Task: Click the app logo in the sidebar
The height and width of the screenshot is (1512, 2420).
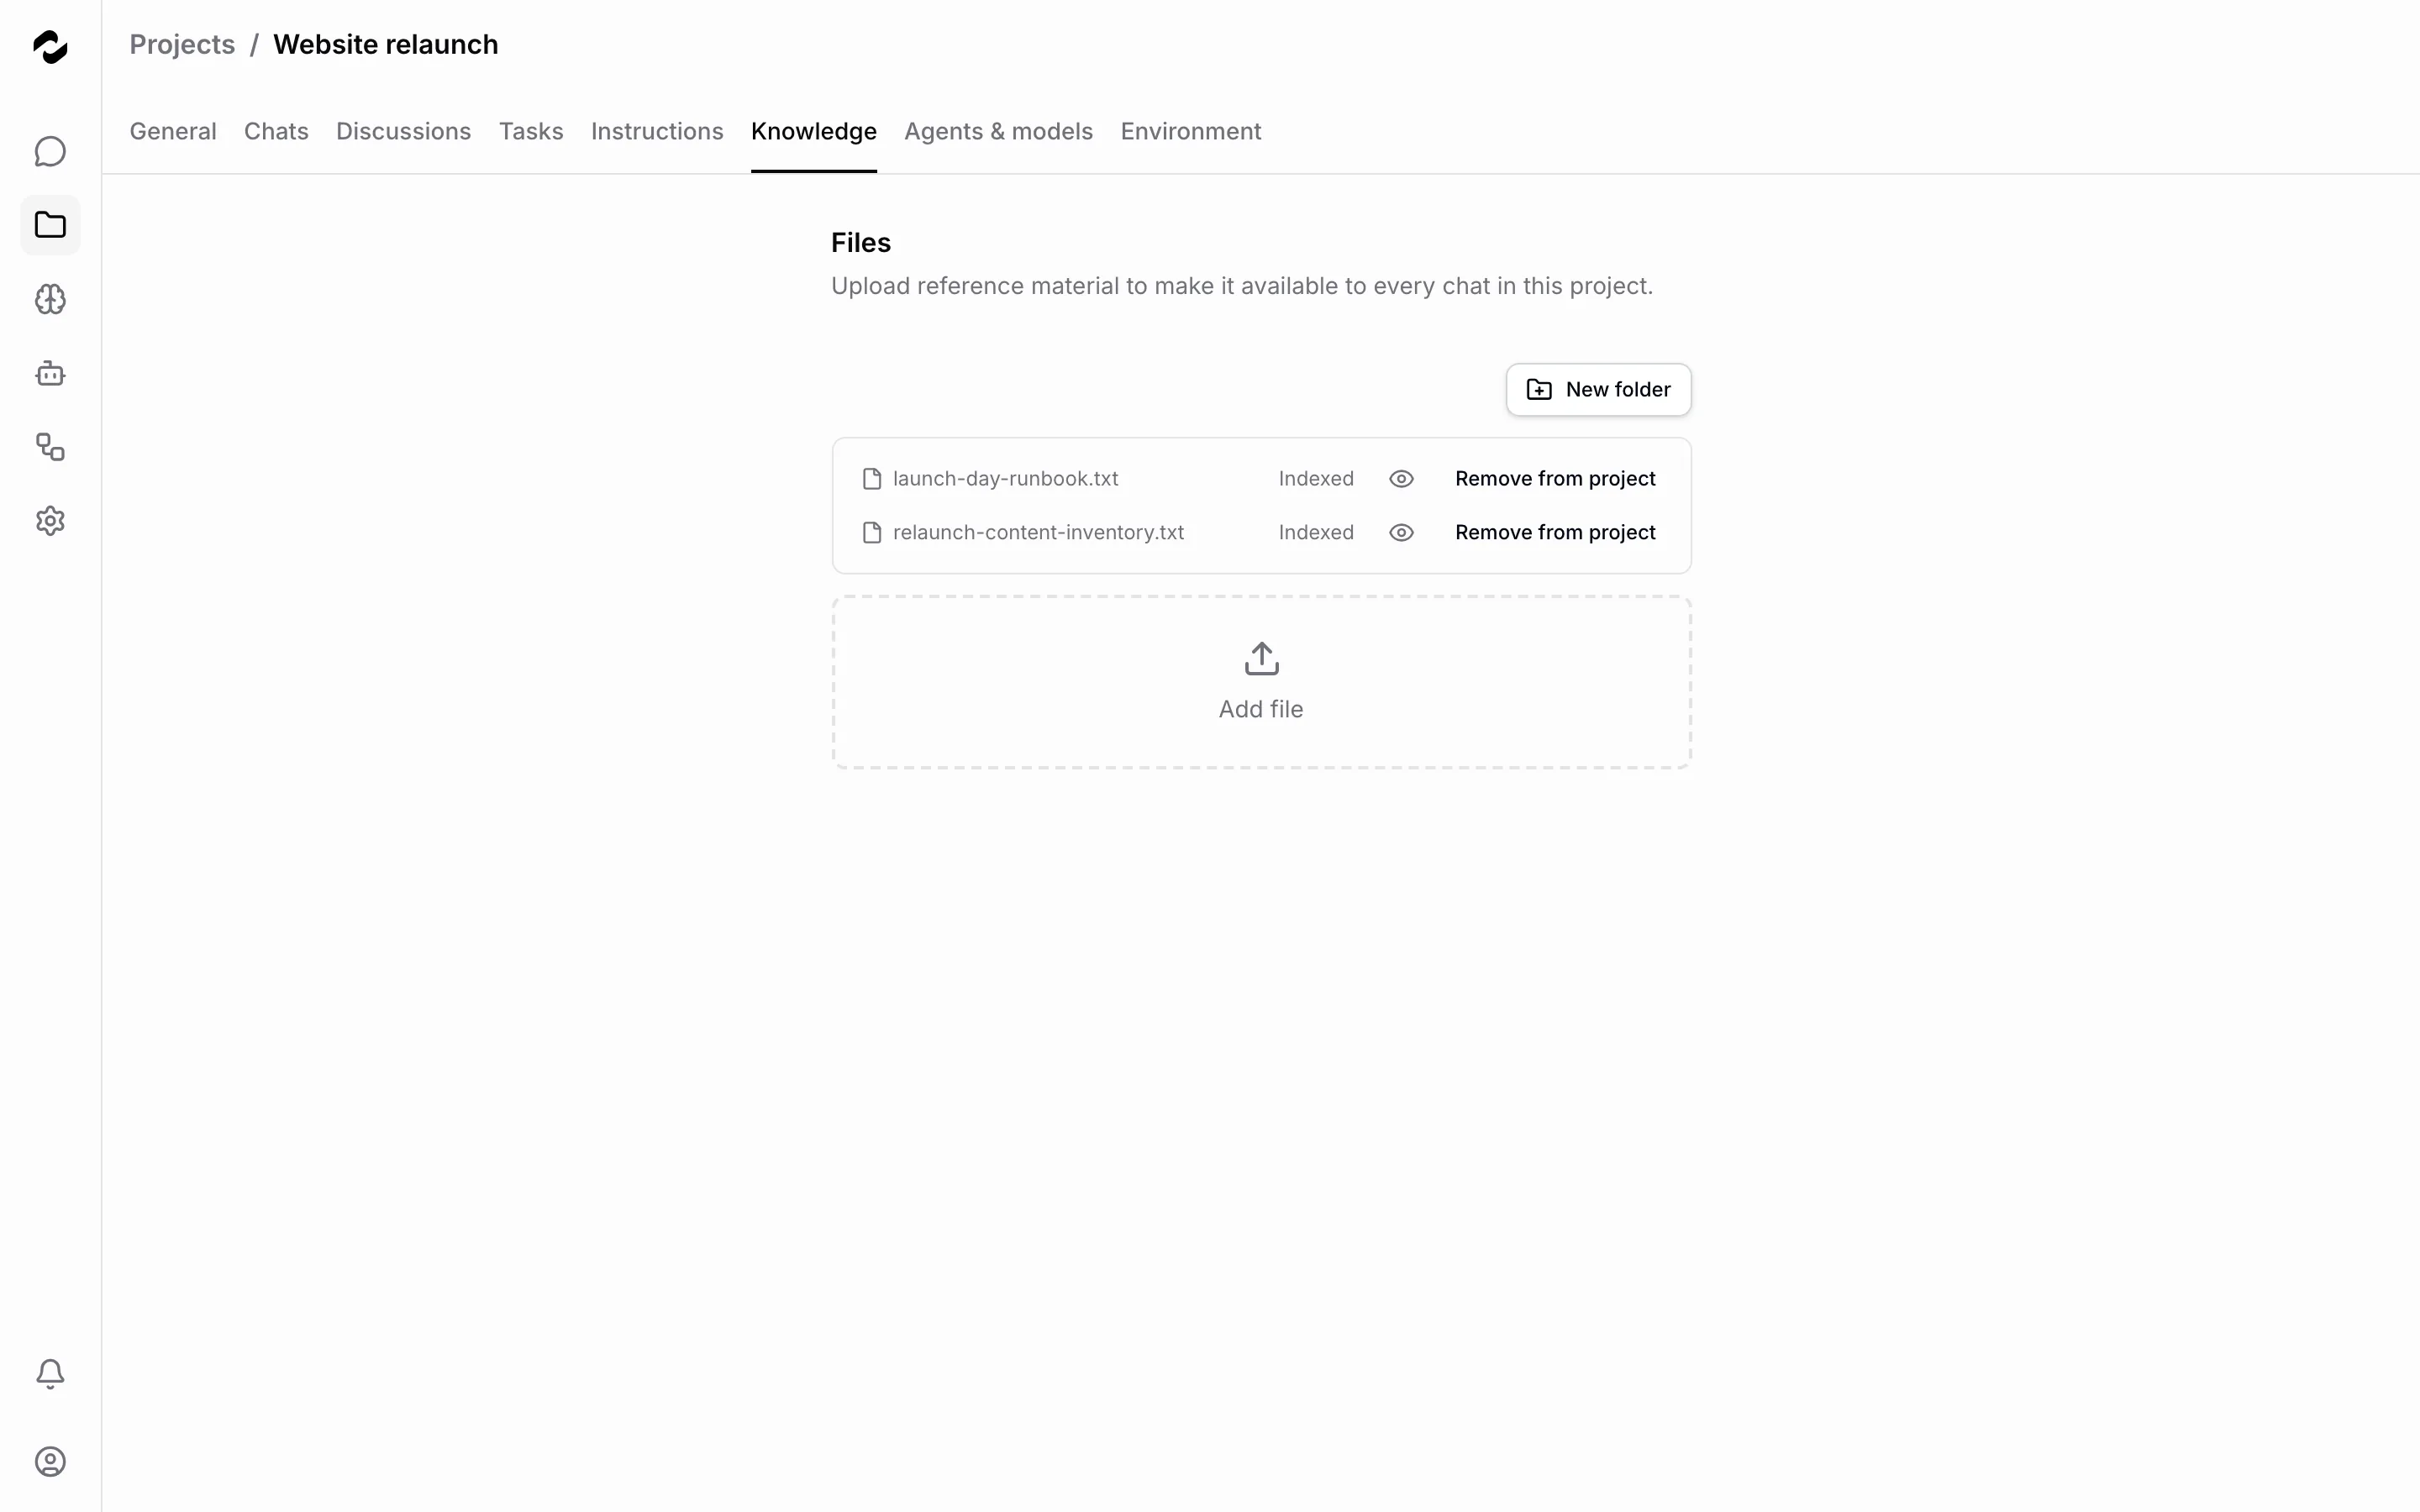Action: pyautogui.click(x=50, y=46)
